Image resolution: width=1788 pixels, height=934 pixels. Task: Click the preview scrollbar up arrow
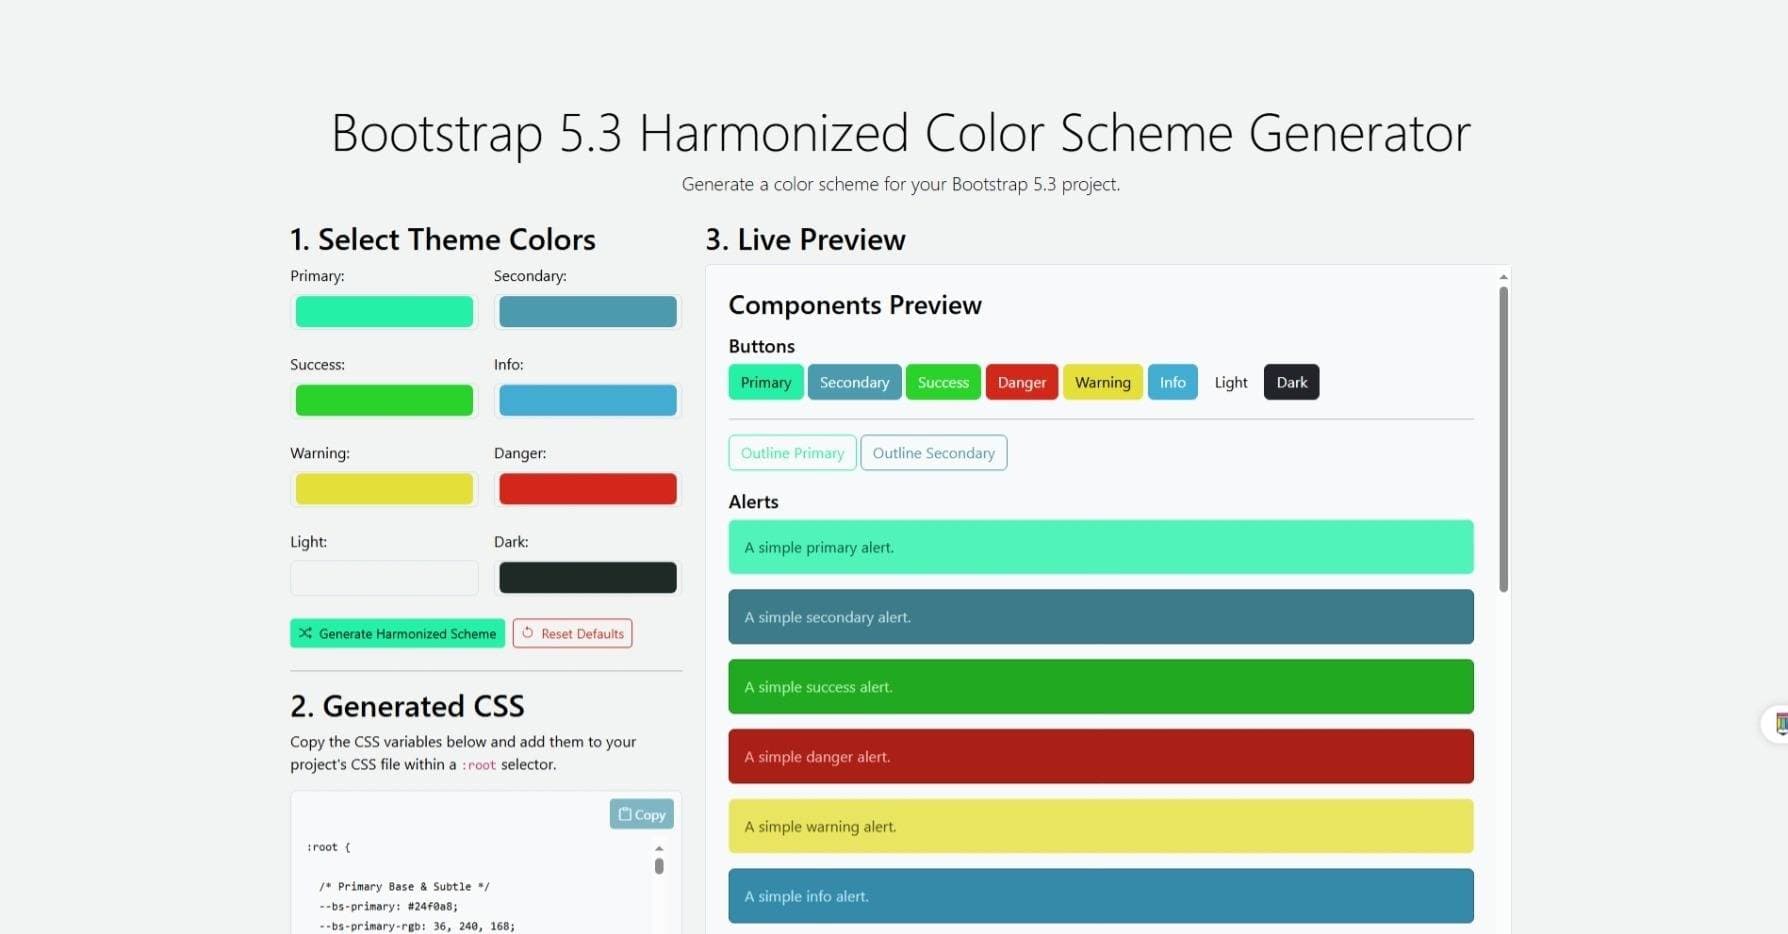[1503, 277]
